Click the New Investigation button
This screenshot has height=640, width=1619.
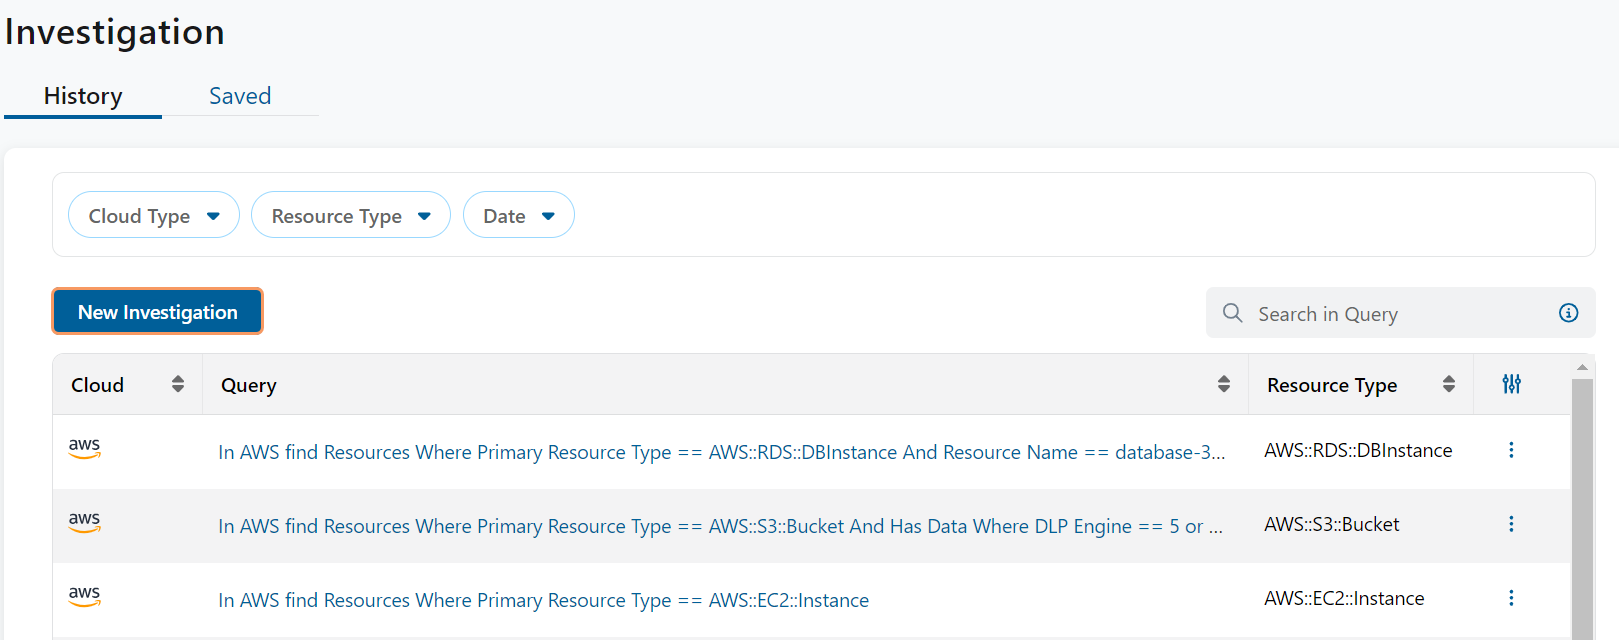coord(157,312)
